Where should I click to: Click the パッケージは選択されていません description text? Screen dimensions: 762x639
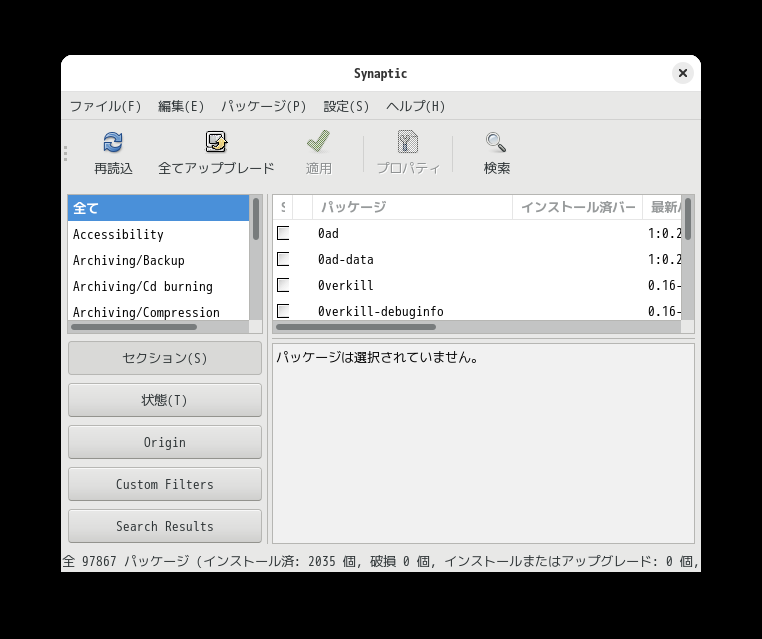coord(378,358)
